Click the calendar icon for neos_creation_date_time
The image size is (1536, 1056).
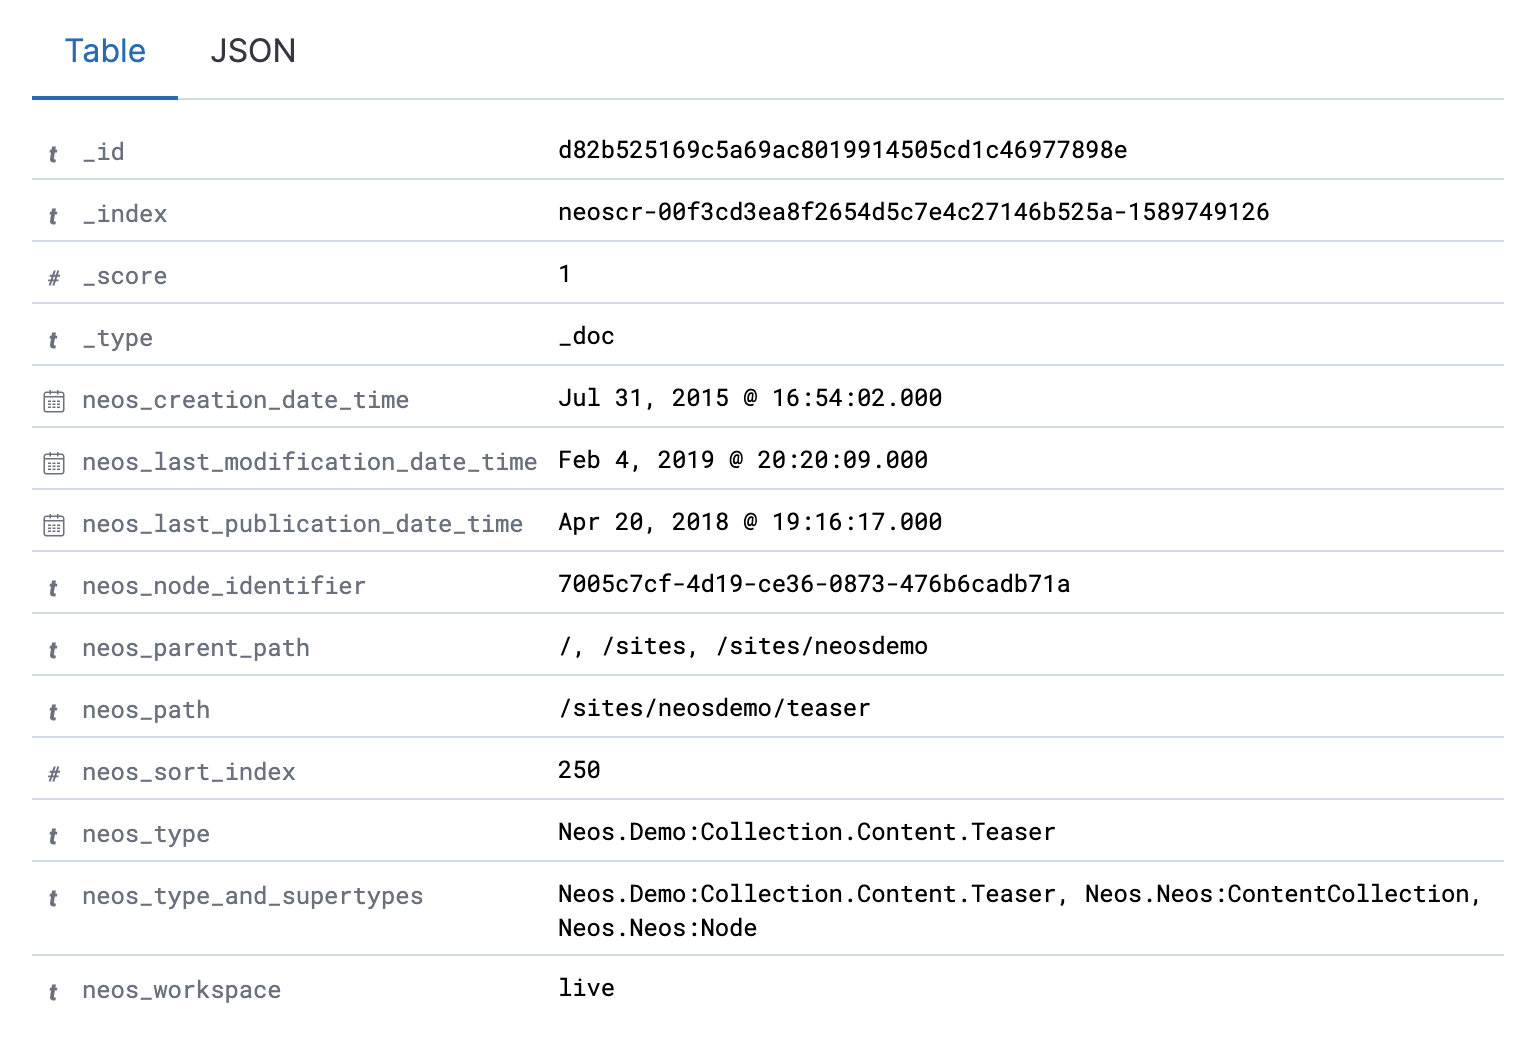[52, 401]
